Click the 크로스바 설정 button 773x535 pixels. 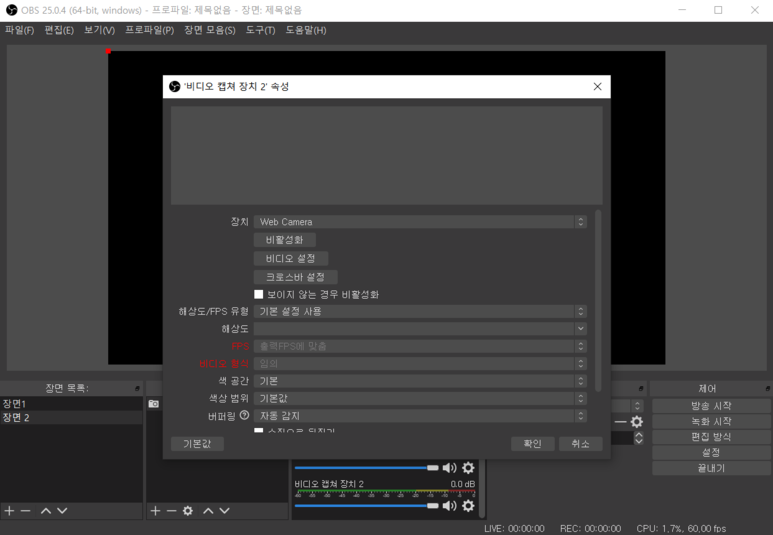pos(295,277)
